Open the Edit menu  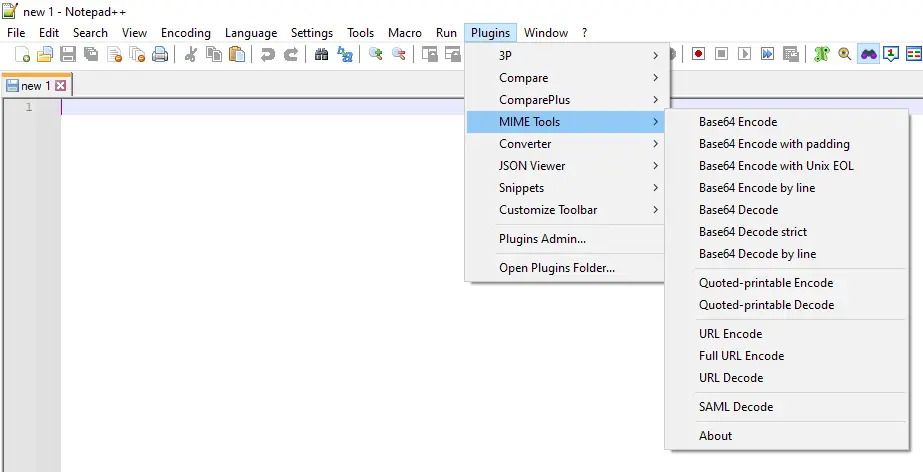[49, 33]
